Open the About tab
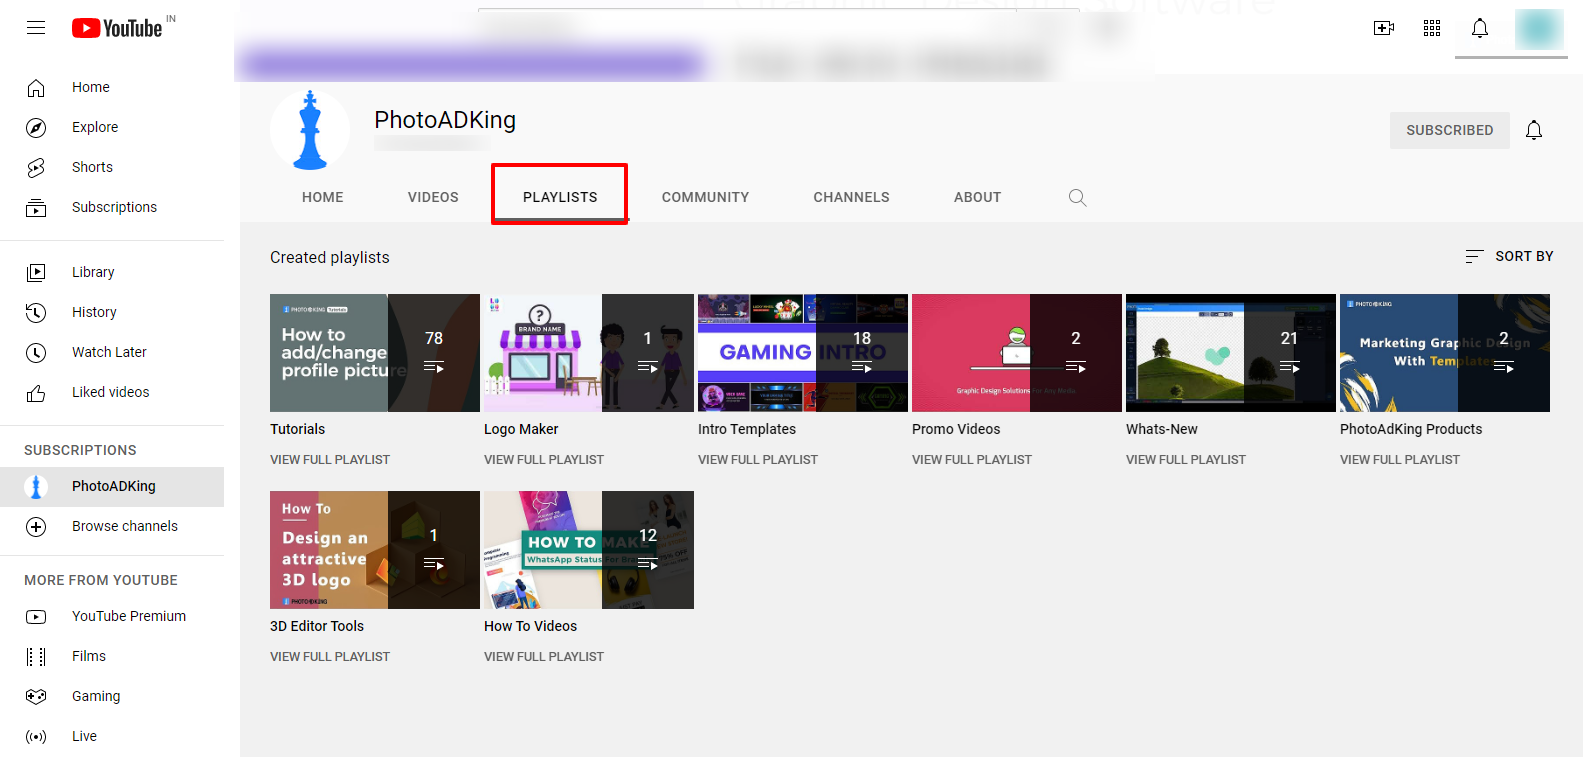The height and width of the screenshot is (757, 1583). [x=977, y=197]
